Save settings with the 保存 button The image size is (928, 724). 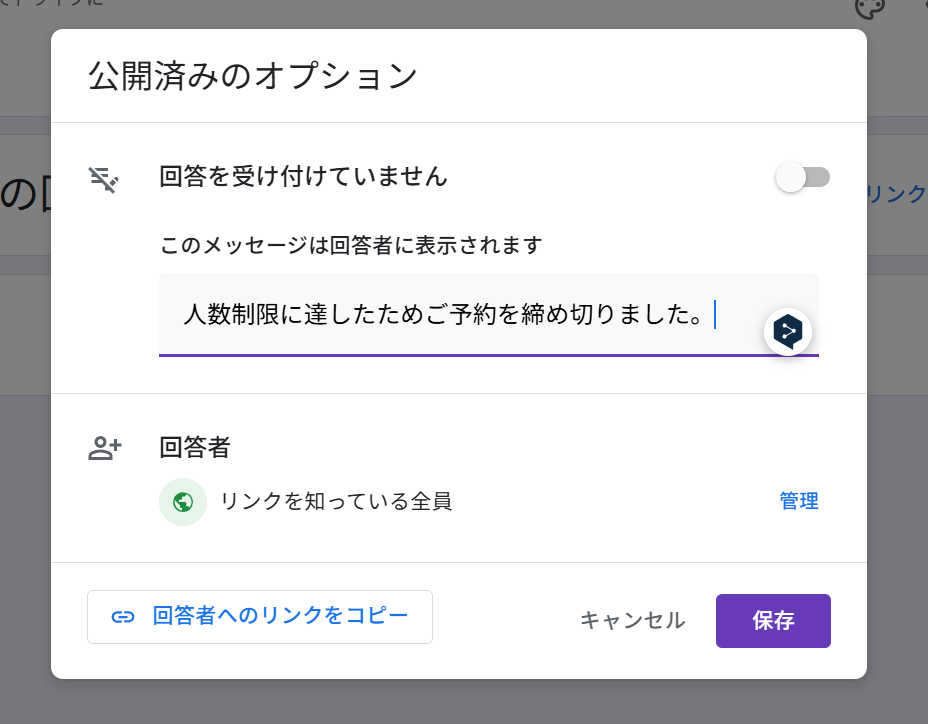pyautogui.click(x=774, y=621)
